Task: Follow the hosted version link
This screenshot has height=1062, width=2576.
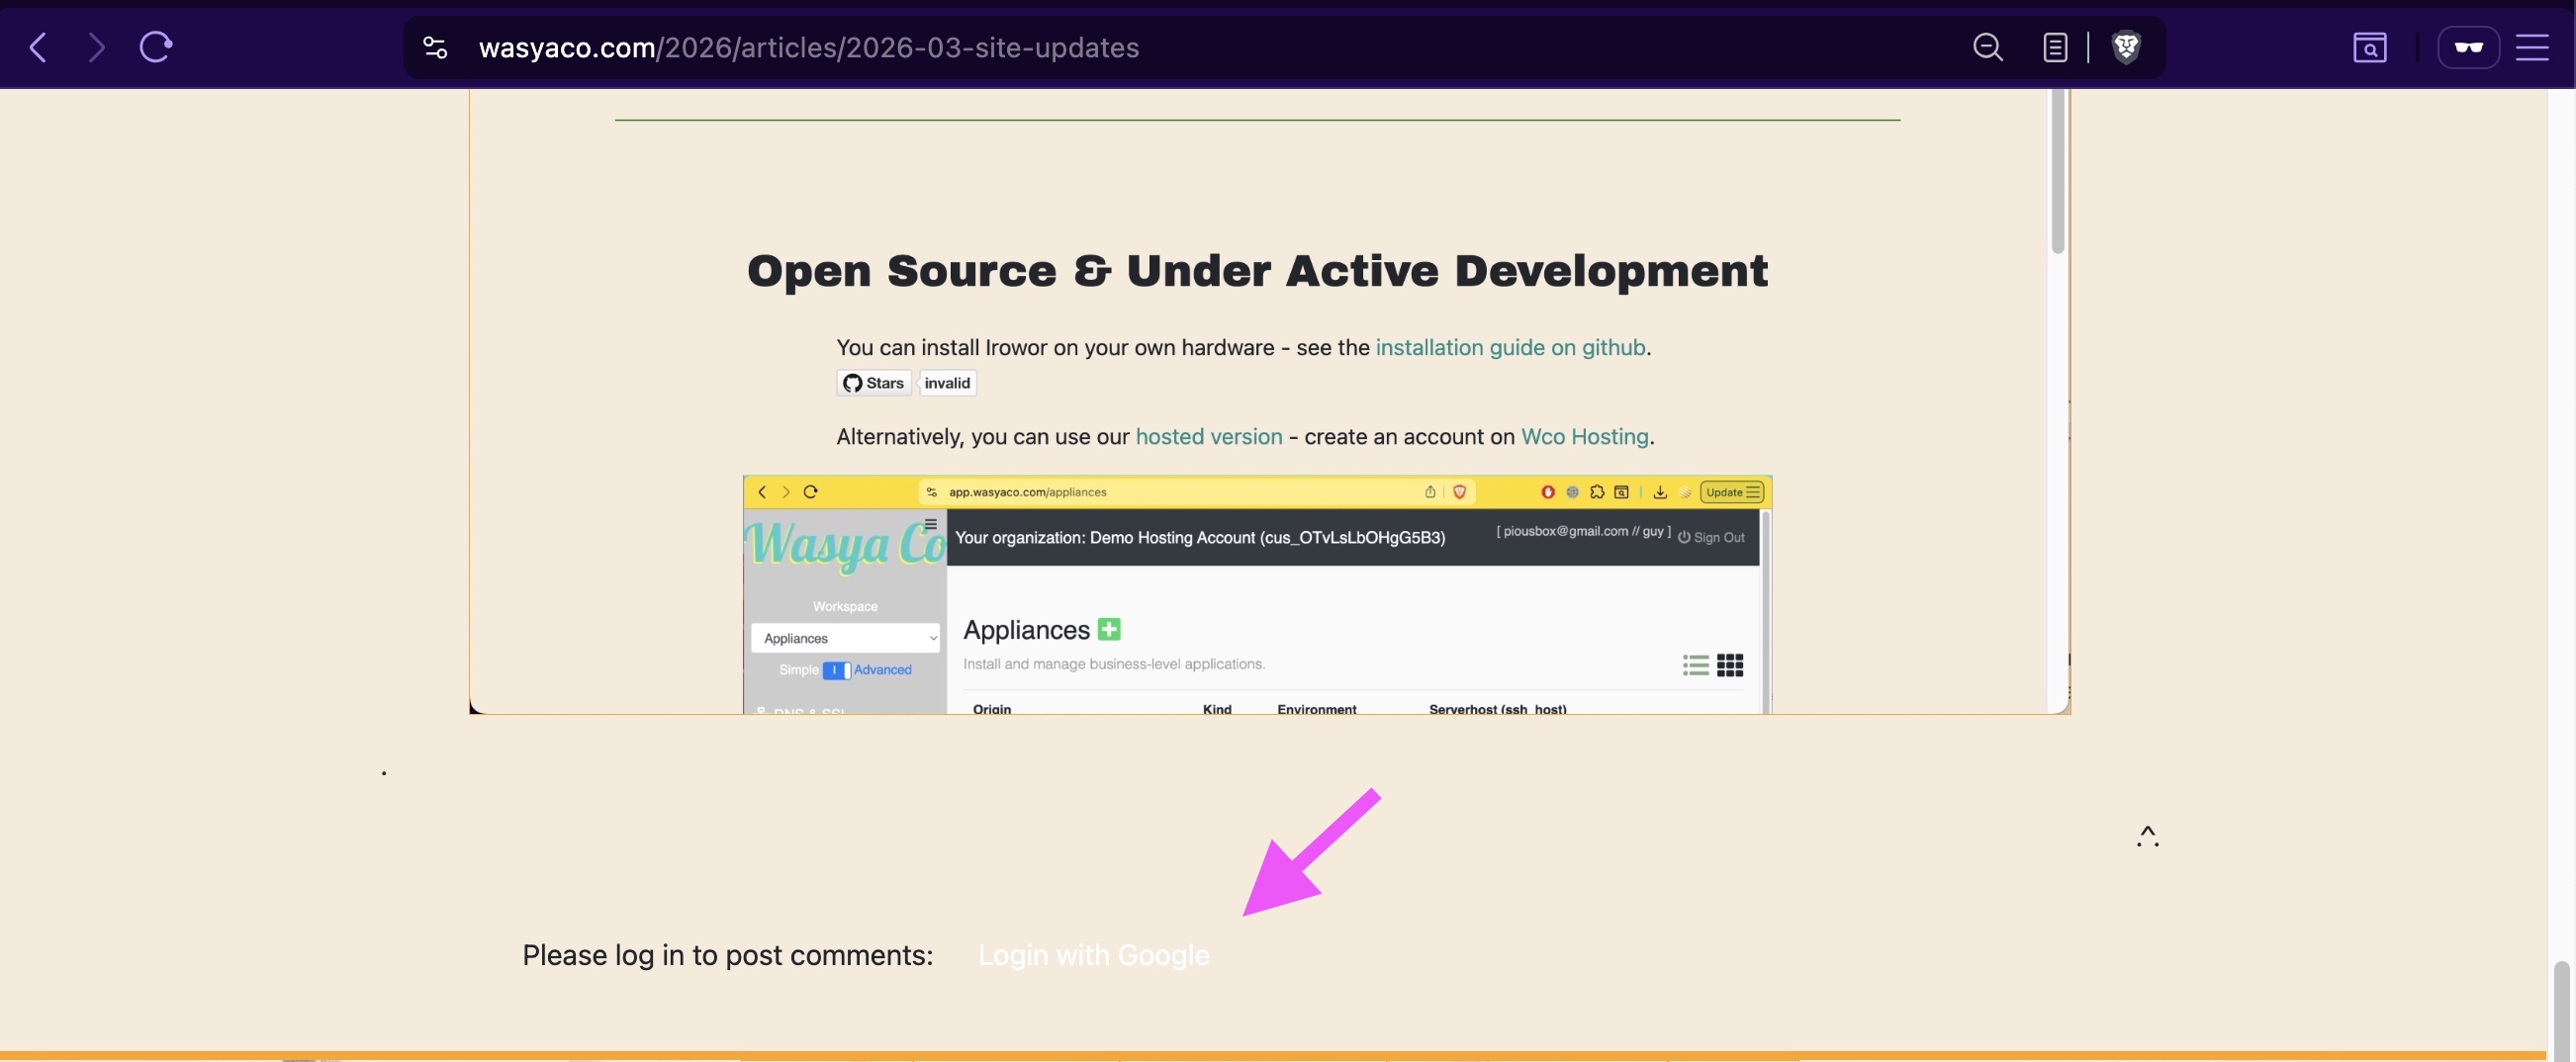Action: click(x=1208, y=437)
